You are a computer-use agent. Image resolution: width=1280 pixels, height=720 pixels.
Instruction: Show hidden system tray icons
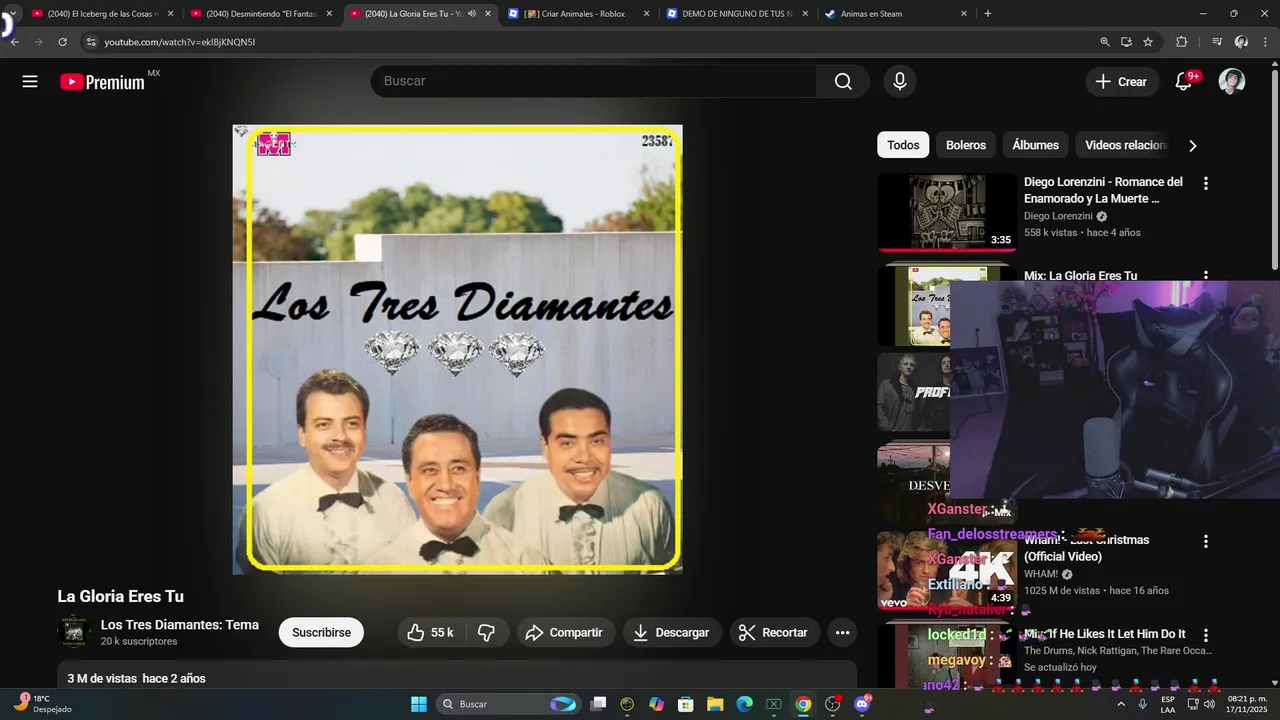point(1119,704)
